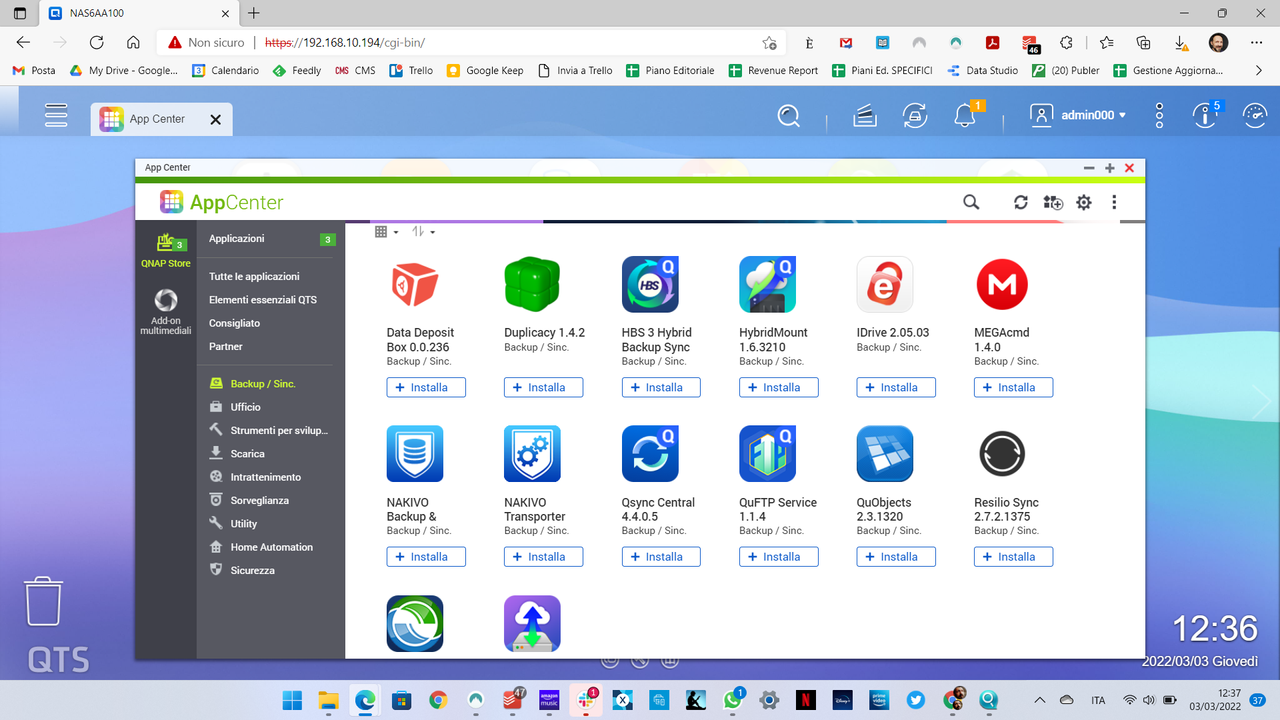This screenshot has width=1280, height=720.
Task: Select Tutte le applicazioni category
Action: [254, 276]
